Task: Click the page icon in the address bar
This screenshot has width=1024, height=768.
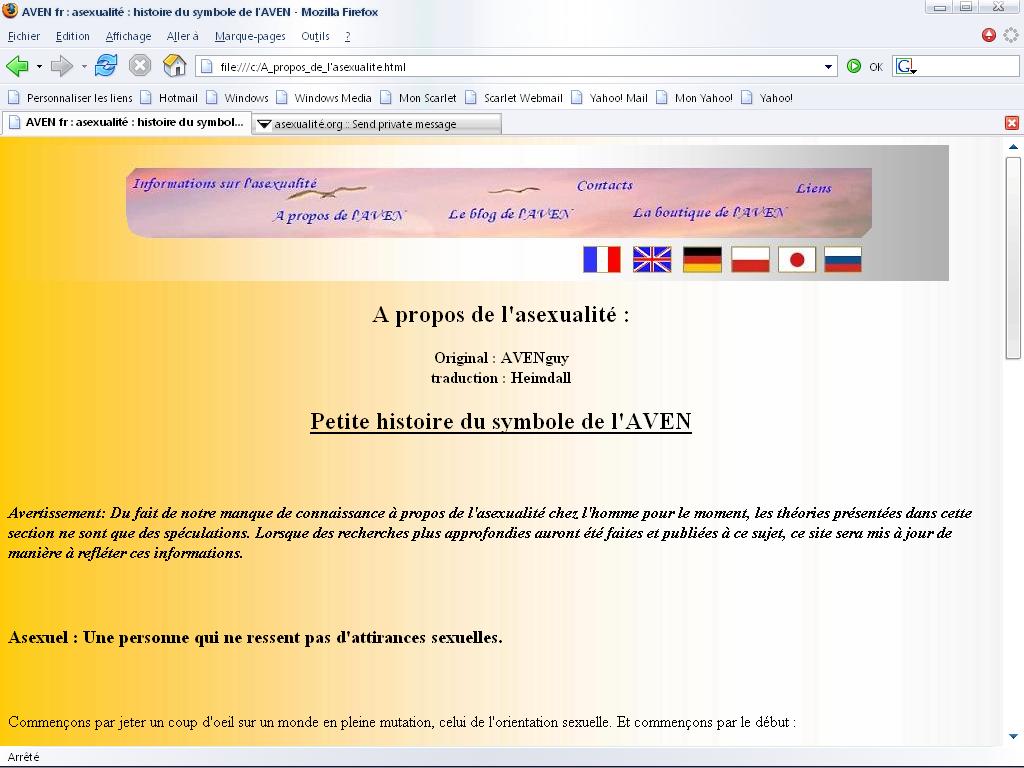Action: click(x=207, y=67)
